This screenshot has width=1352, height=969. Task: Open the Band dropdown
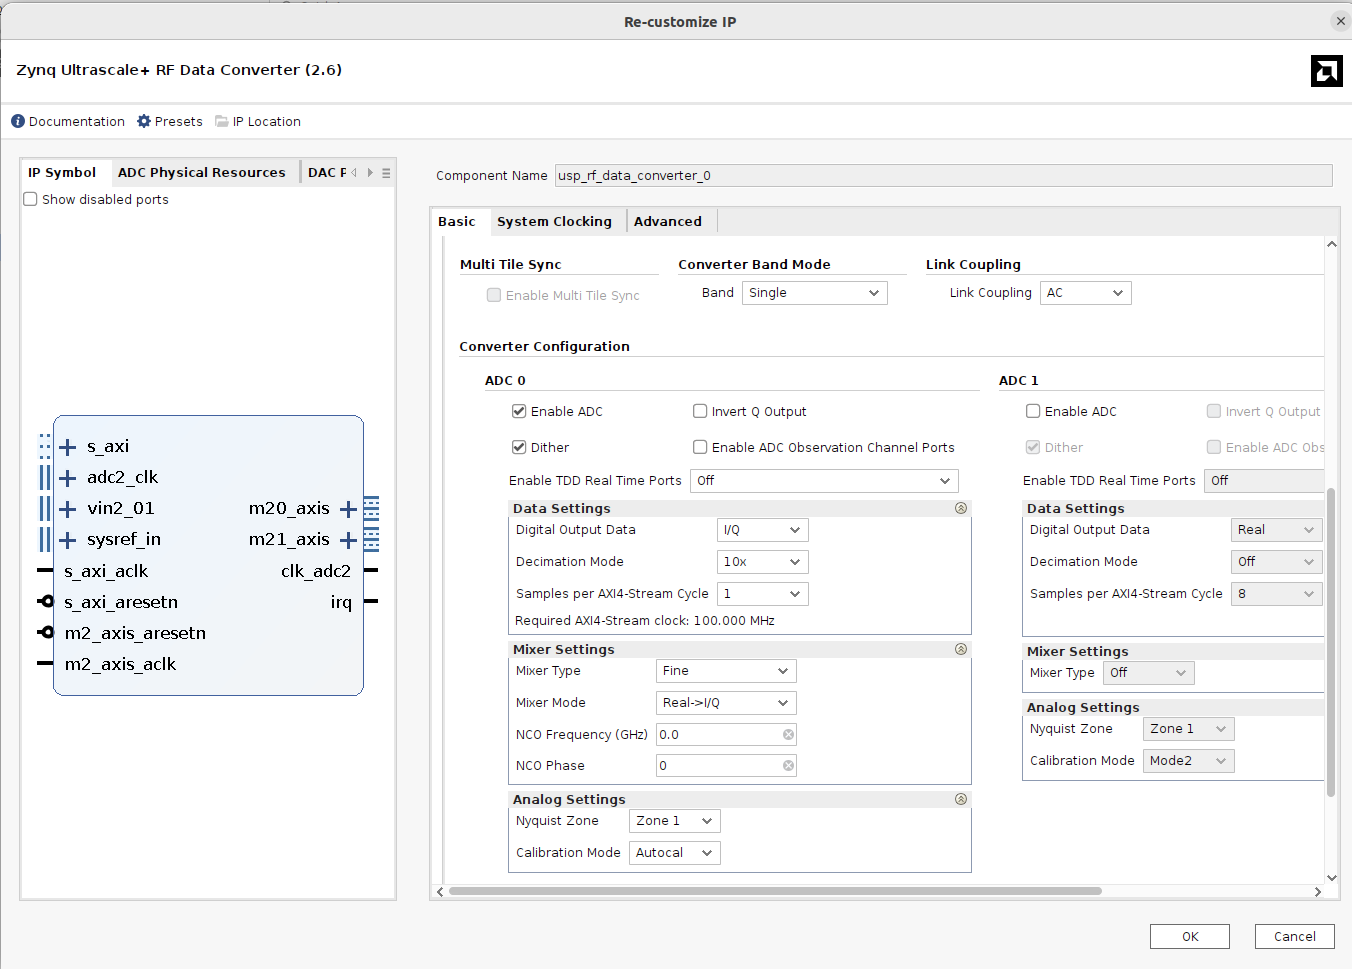pos(814,293)
